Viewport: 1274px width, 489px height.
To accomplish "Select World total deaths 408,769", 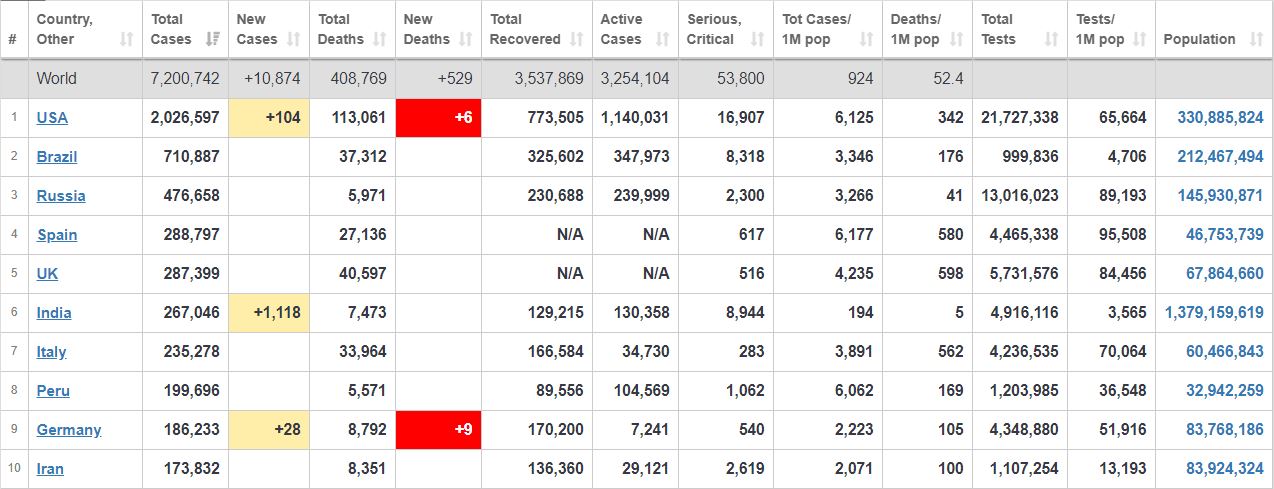I will pyautogui.click(x=357, y=78).
